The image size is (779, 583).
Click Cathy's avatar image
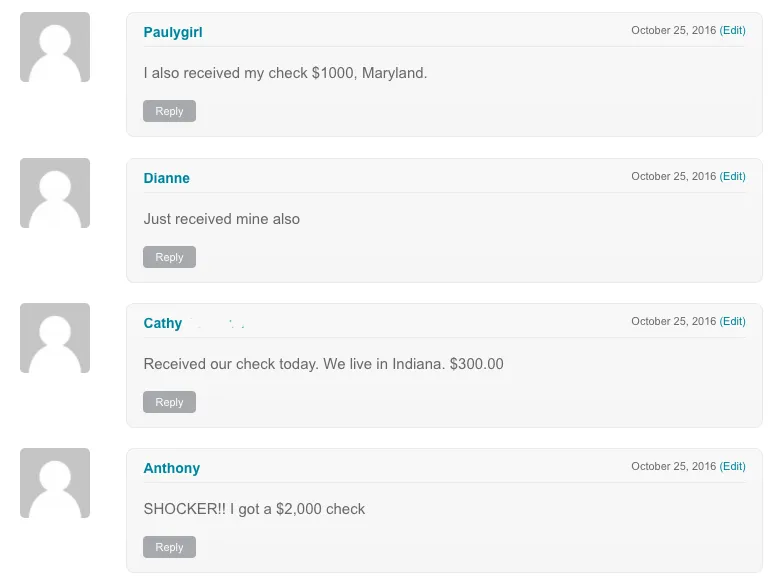(x=55, y=338)
